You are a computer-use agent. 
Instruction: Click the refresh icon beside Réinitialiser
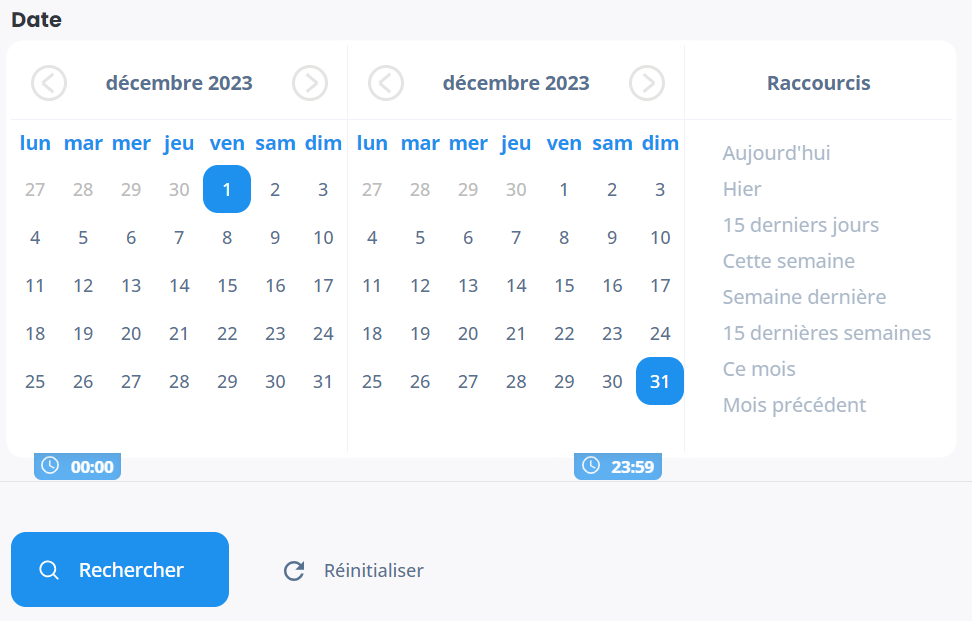click(x=294, y=571)
